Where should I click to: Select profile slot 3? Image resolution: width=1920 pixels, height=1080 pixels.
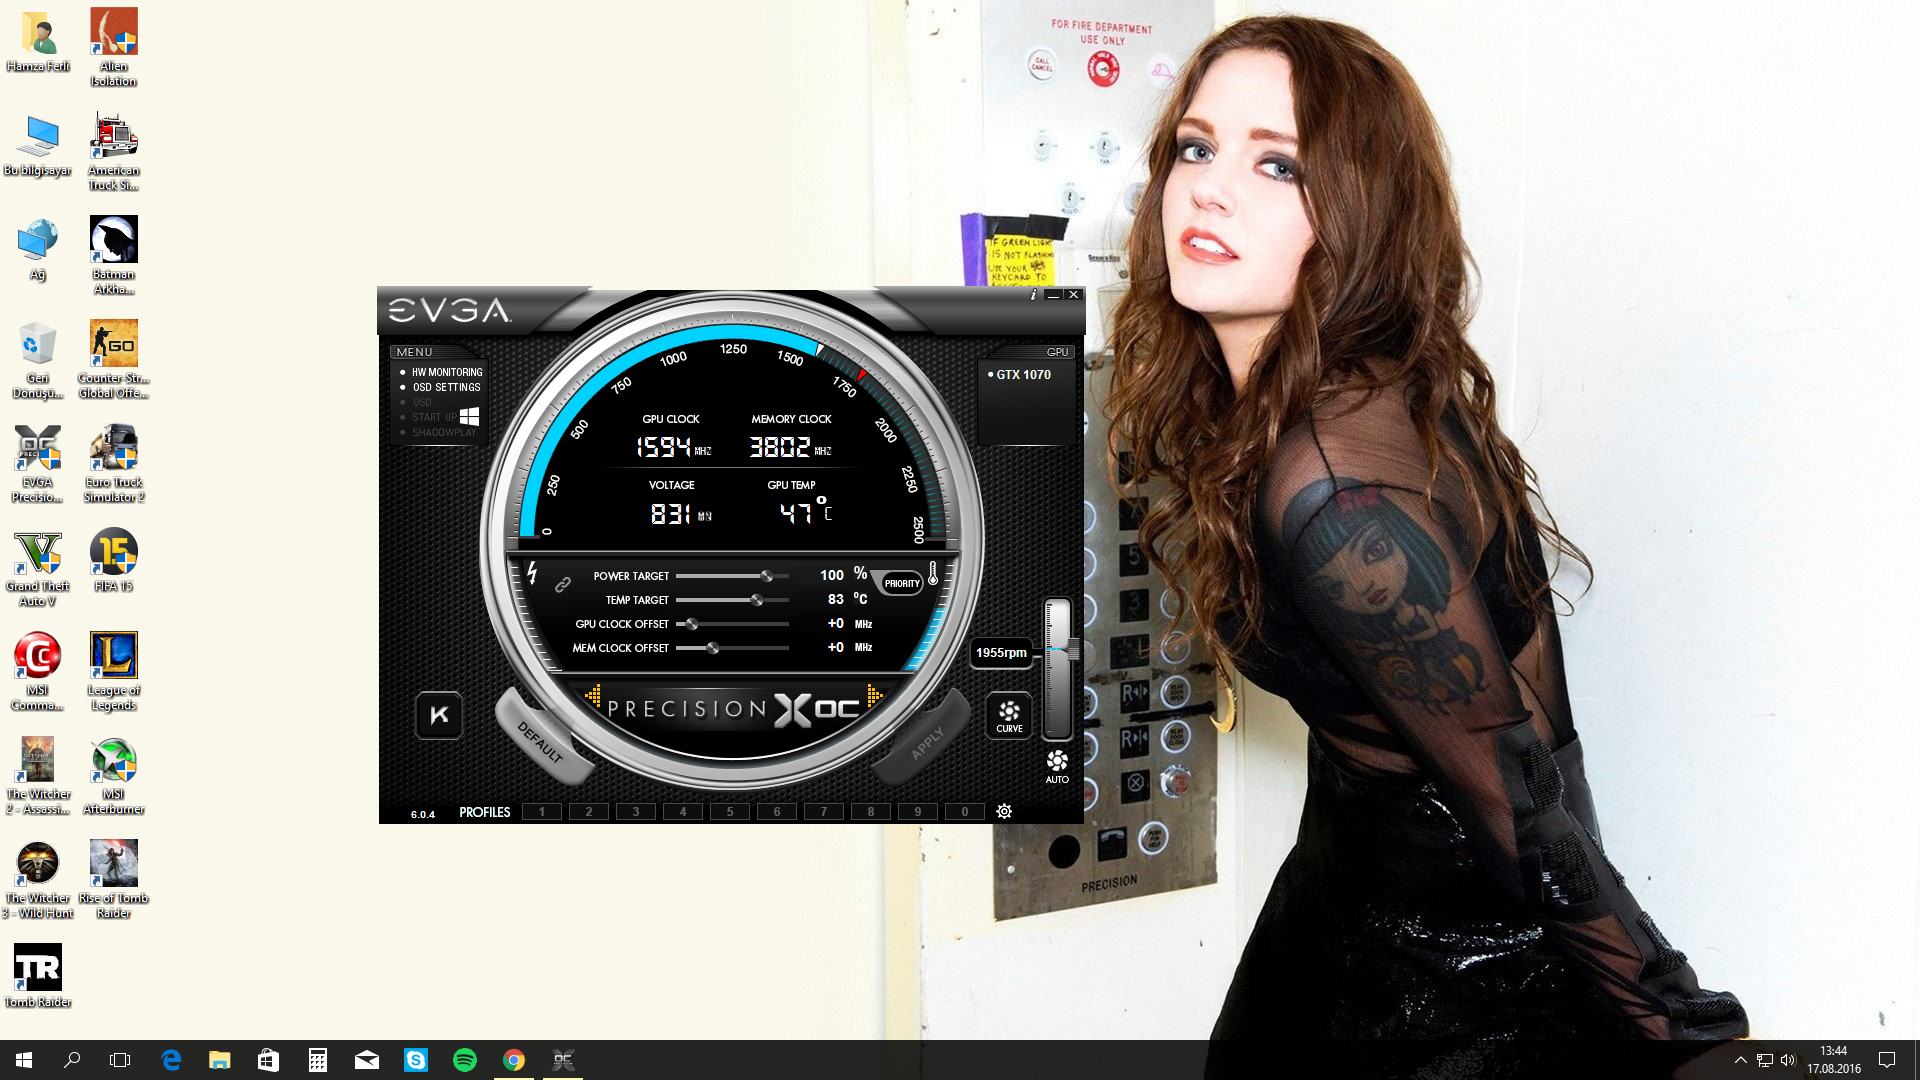point(636,812)
